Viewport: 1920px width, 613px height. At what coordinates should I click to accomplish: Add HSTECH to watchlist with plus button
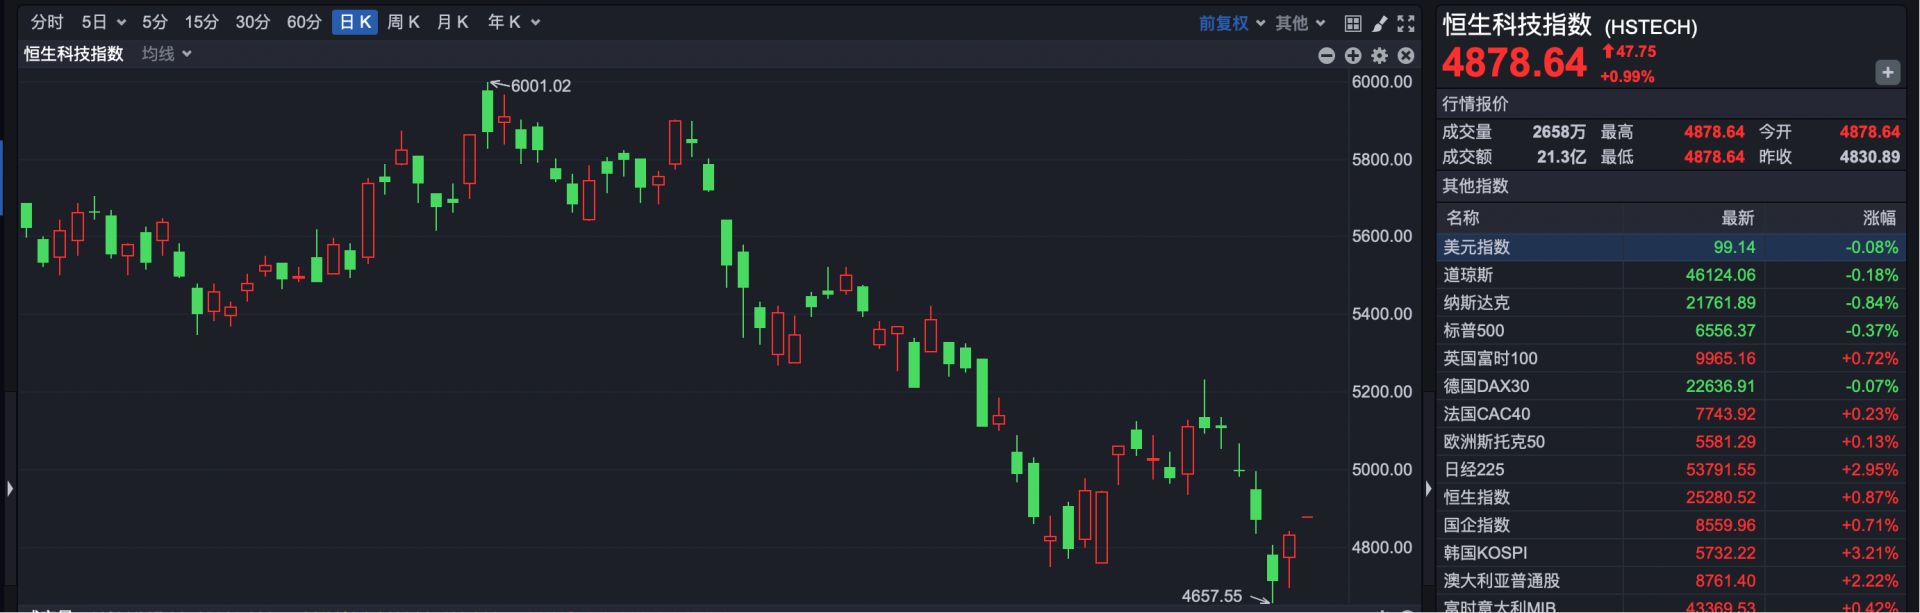tap(1887, 72)
